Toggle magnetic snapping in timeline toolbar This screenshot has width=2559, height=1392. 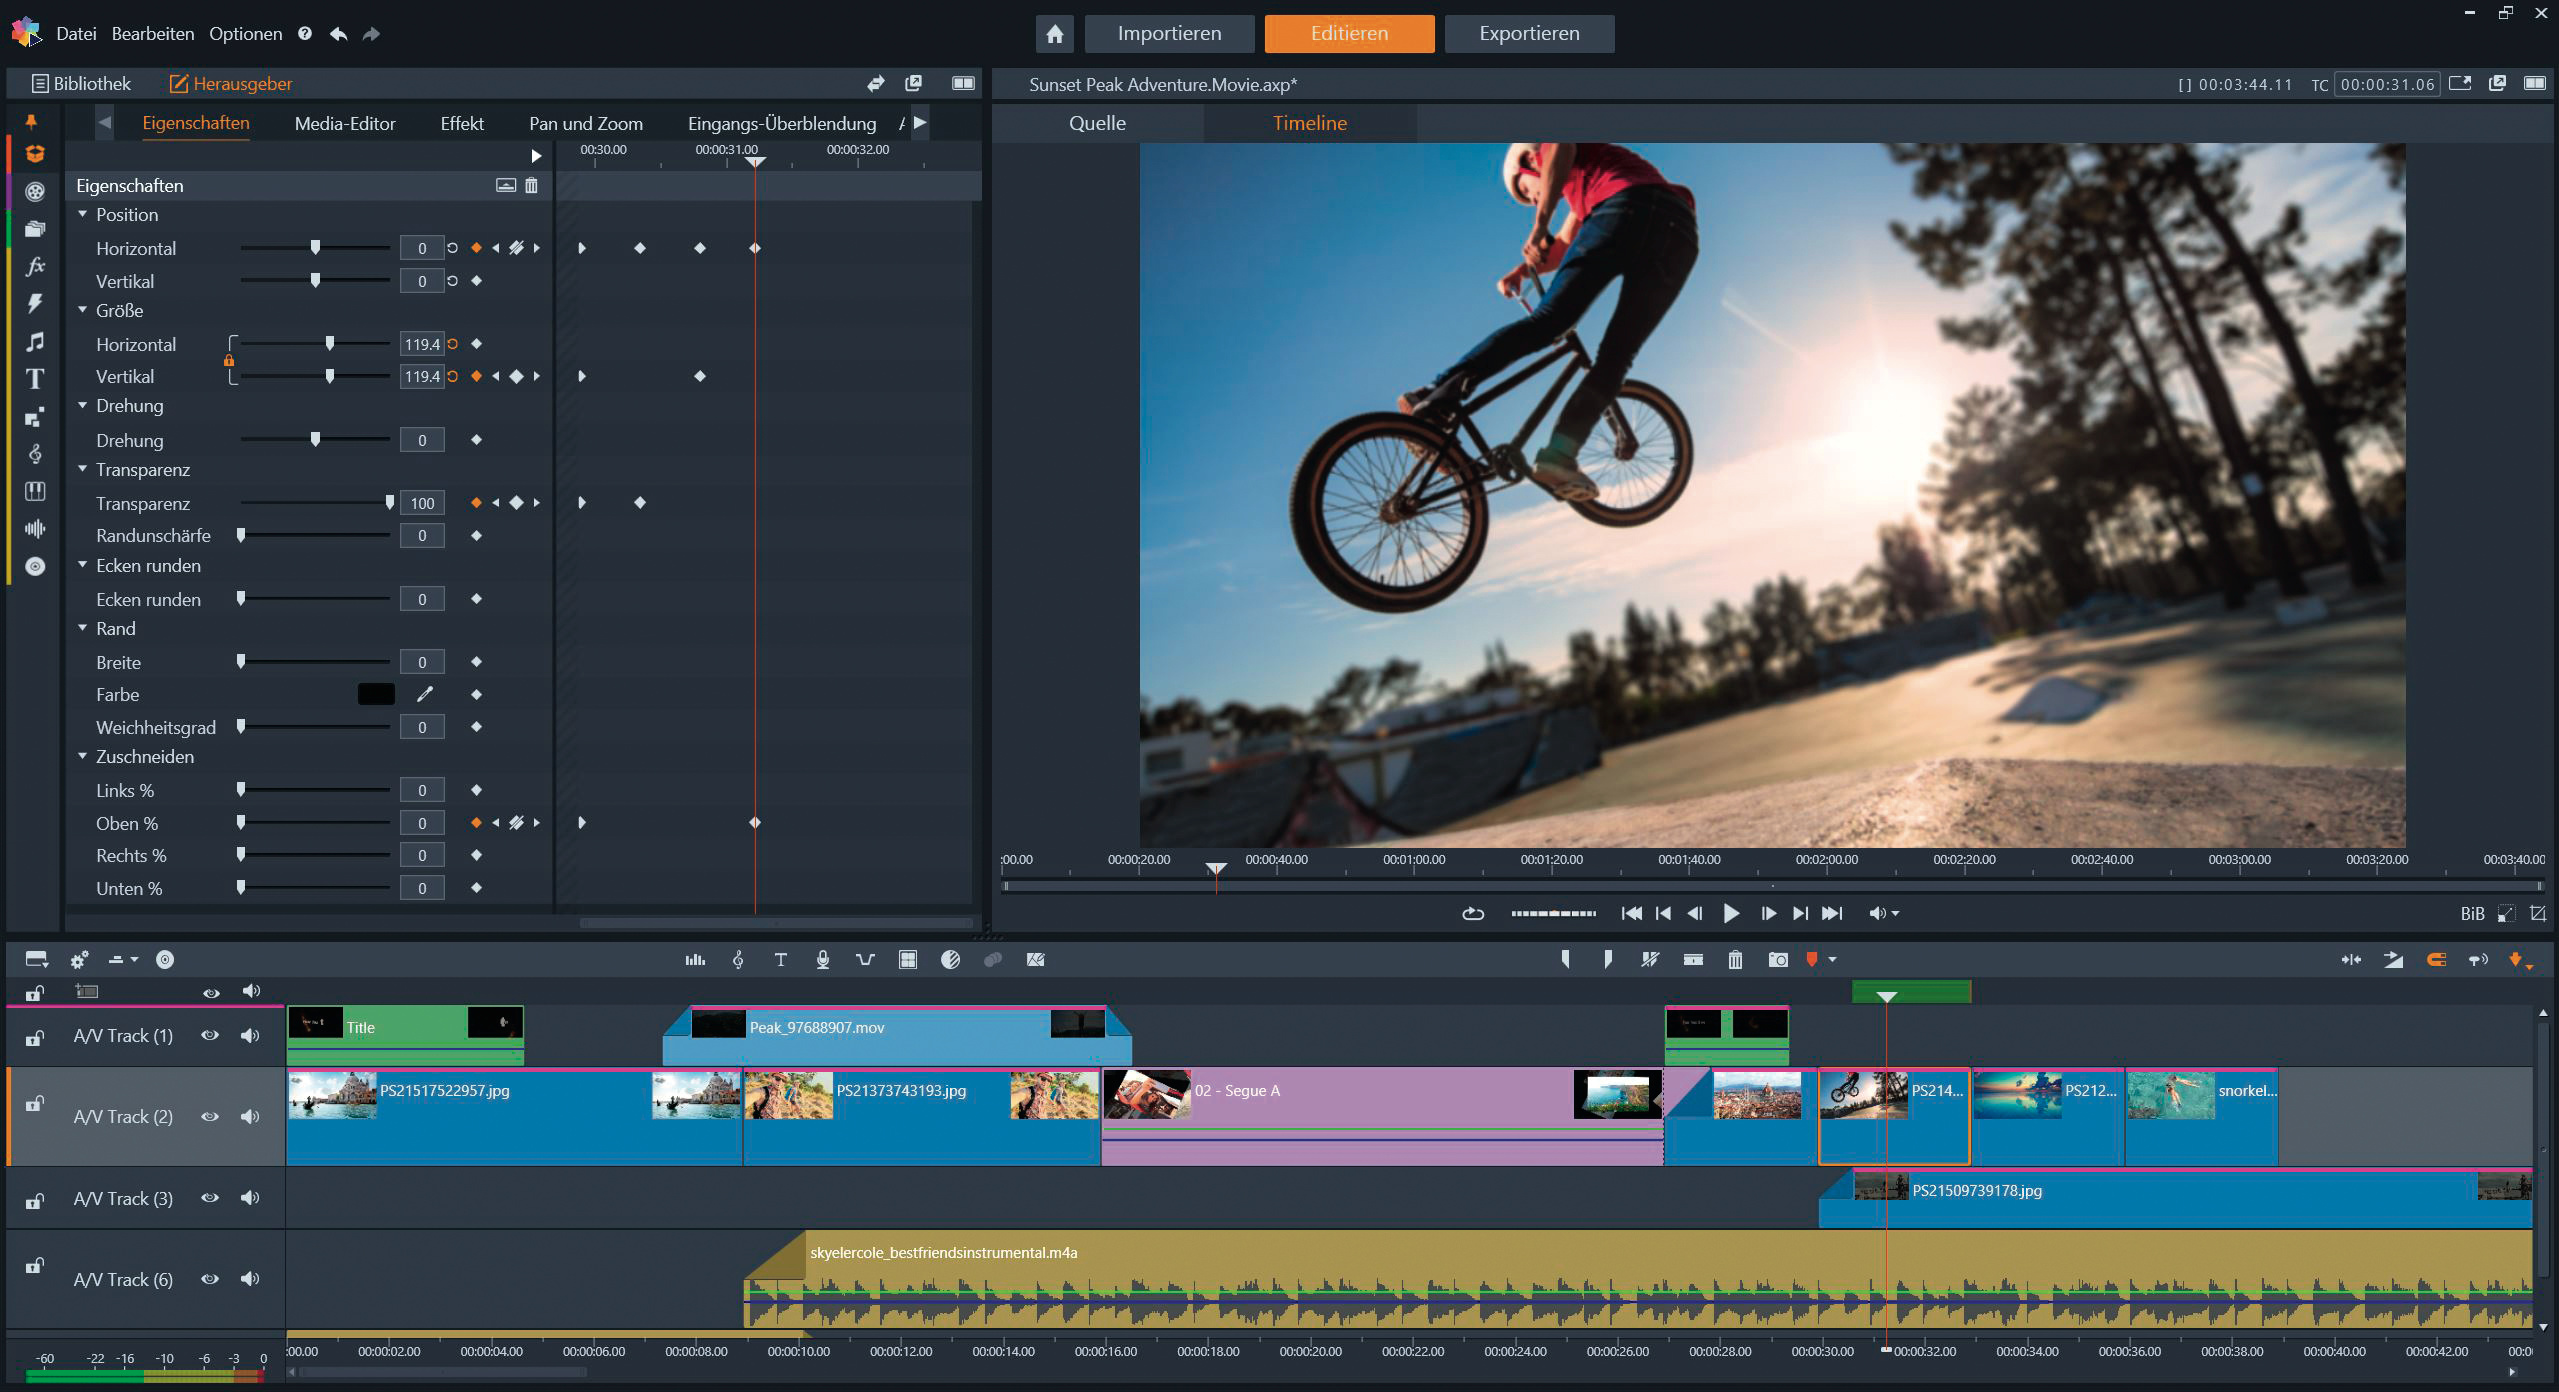tap(2436, 960)
